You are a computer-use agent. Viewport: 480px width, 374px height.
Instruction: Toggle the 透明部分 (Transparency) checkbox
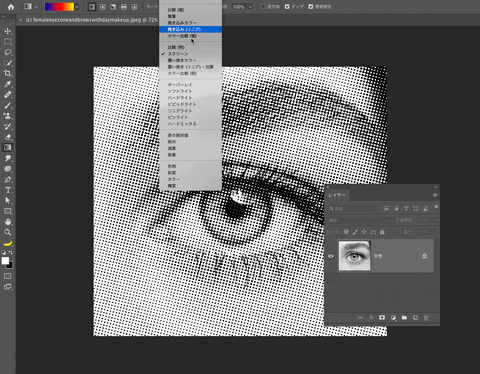pos(311,7)
